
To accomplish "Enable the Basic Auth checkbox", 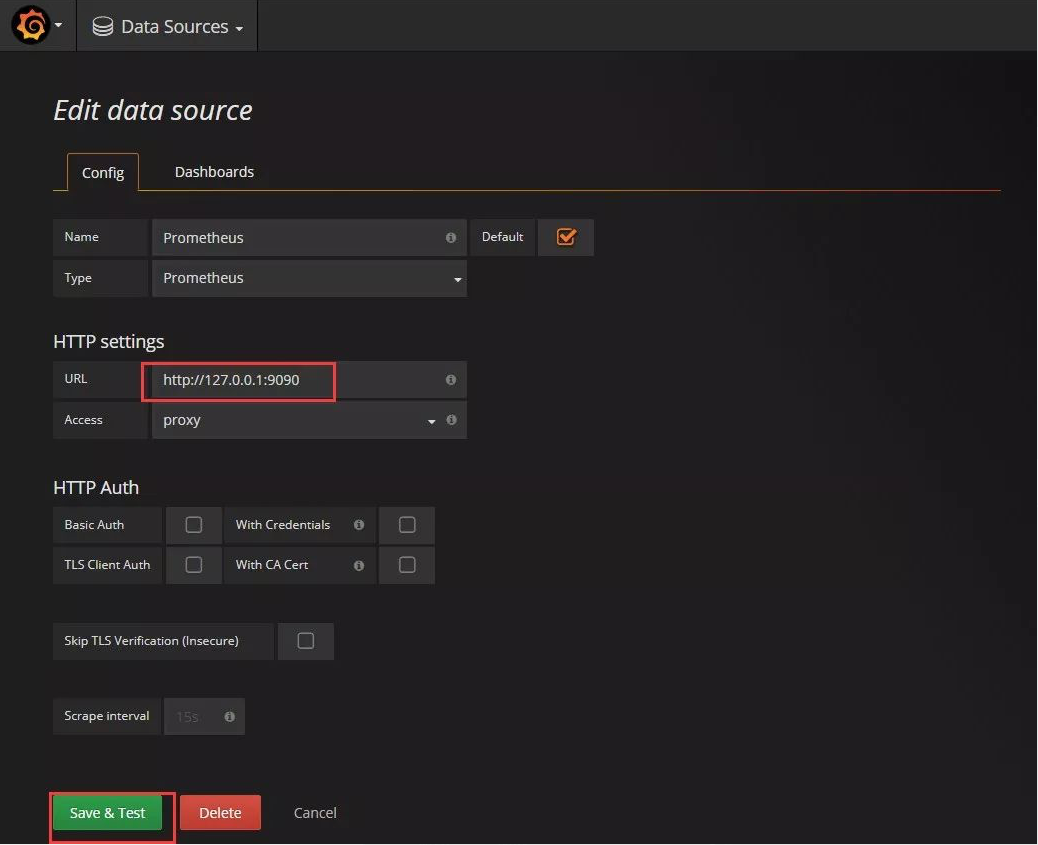I will tap(193, 524).
